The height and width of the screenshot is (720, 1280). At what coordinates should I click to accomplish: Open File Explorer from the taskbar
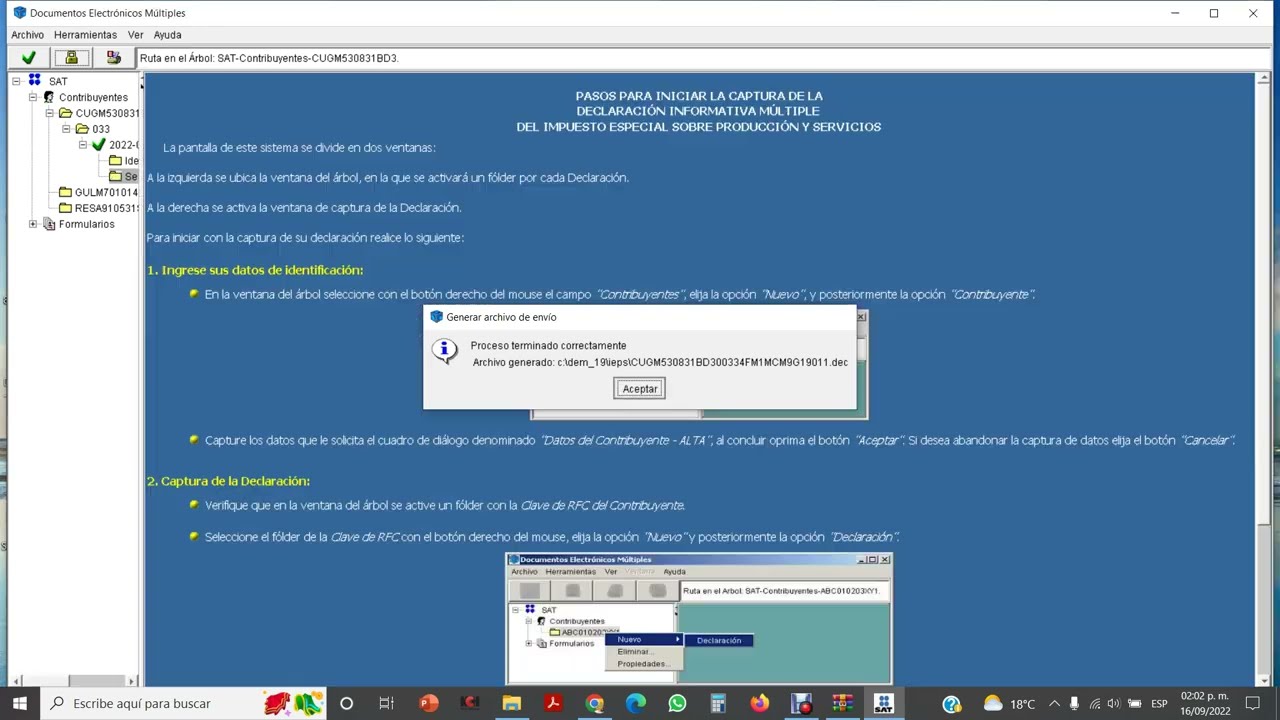[x=511, y=703]
